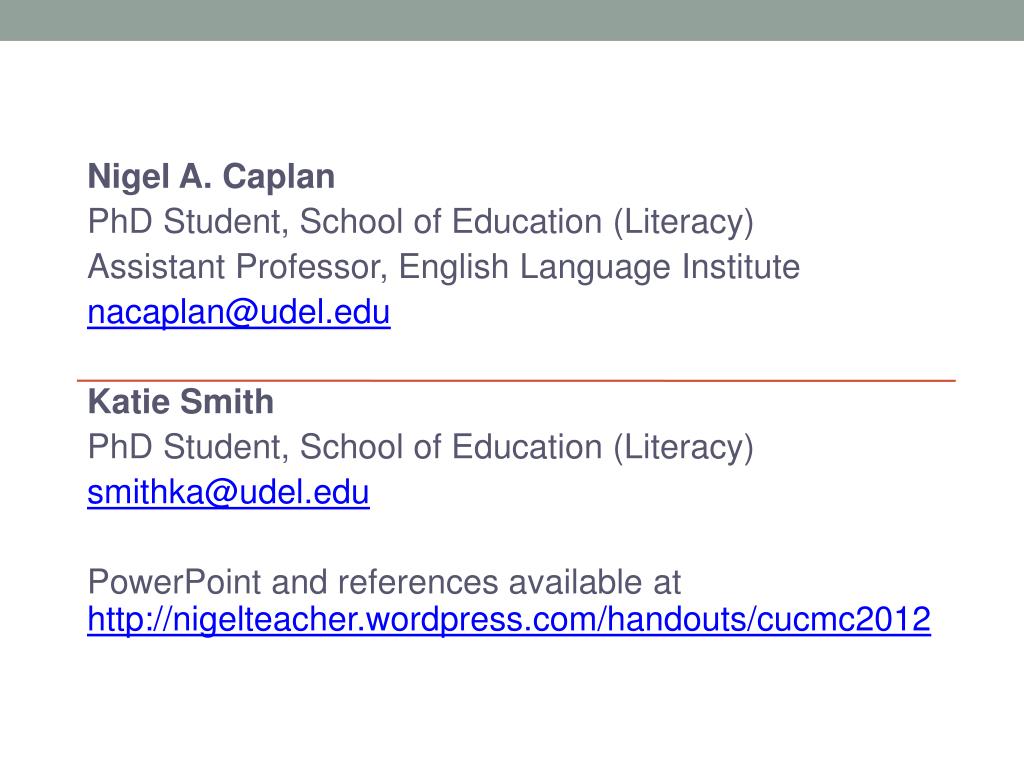
Task: Click the gray-green header bar at top
Action: pos(512,20)
